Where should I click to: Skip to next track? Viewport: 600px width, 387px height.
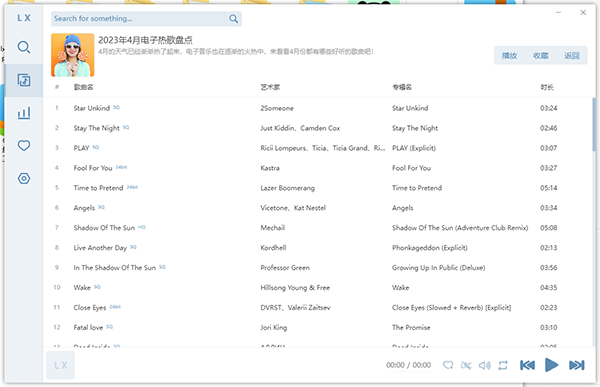[x=576, y=365]
